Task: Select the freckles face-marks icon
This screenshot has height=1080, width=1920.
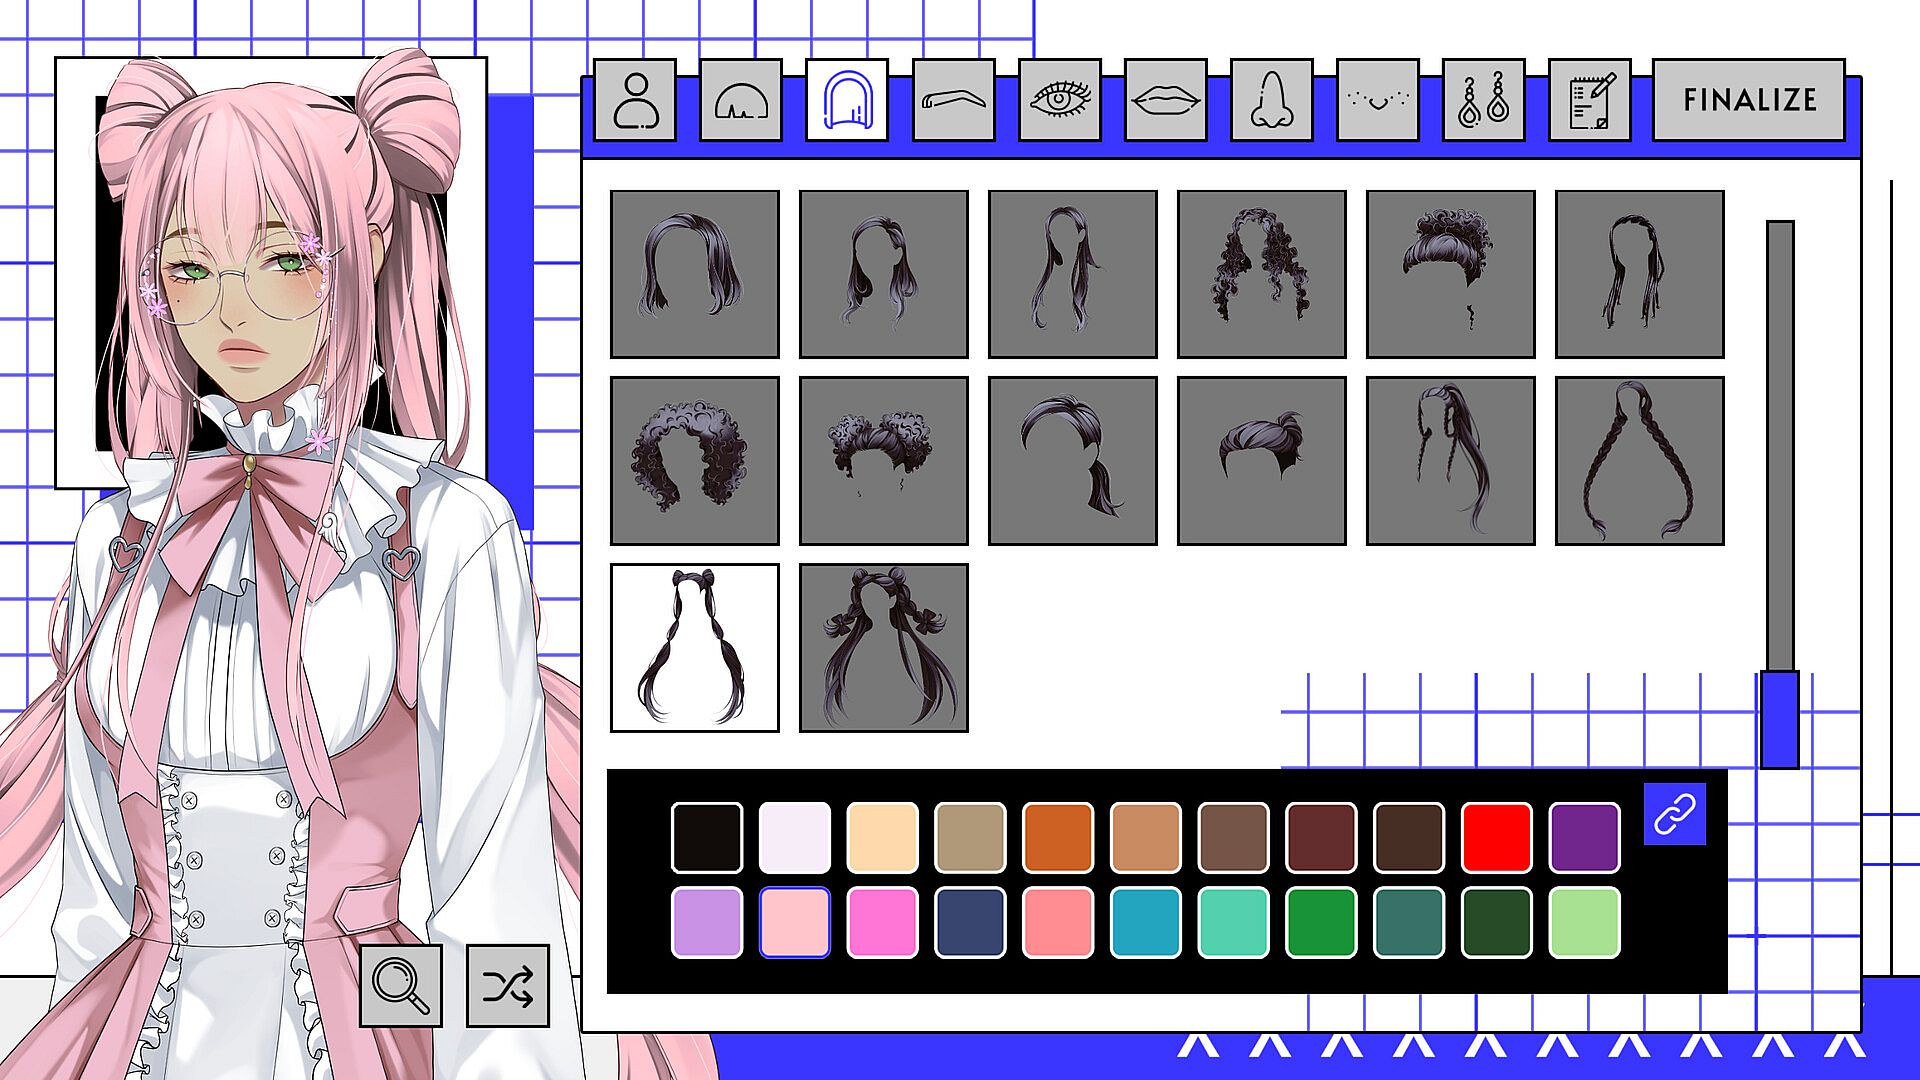Action: click(1377, 100)
